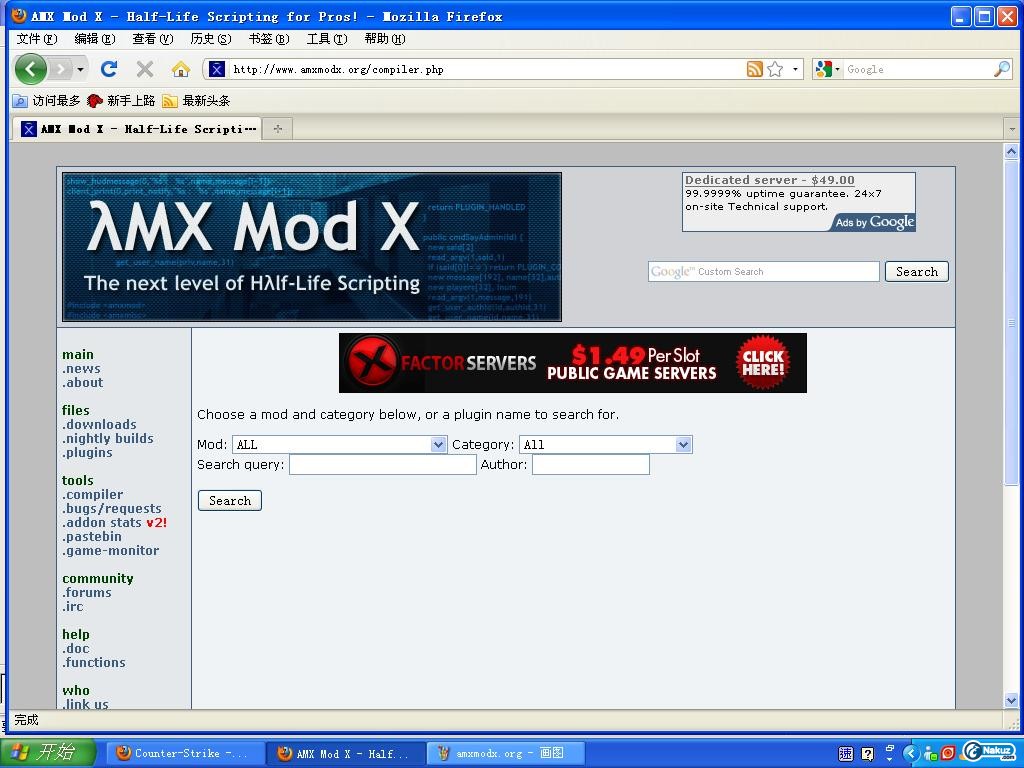Click the X Factor Servers banner ad
Image resolution: width=1024 pixels, height=768 pixels.
pyautogui.click(x=573, y=363)
